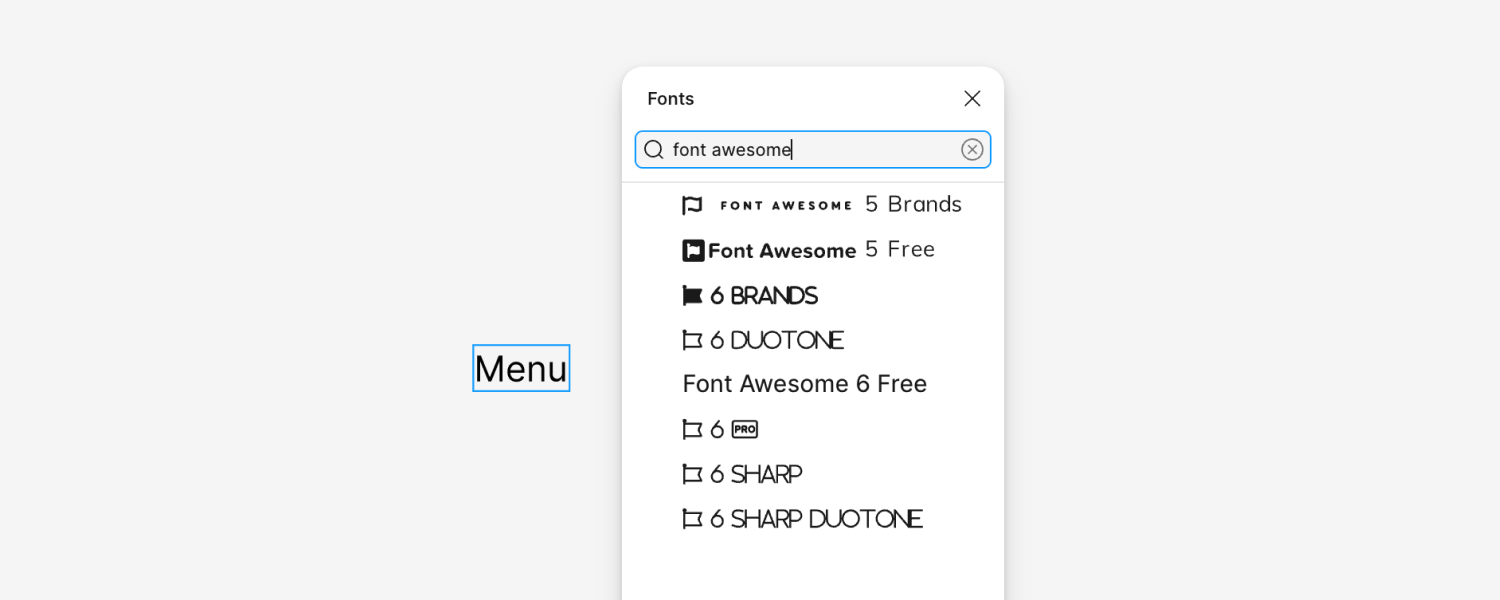Choose the 6 Brands font

click(x=750, y=295)
